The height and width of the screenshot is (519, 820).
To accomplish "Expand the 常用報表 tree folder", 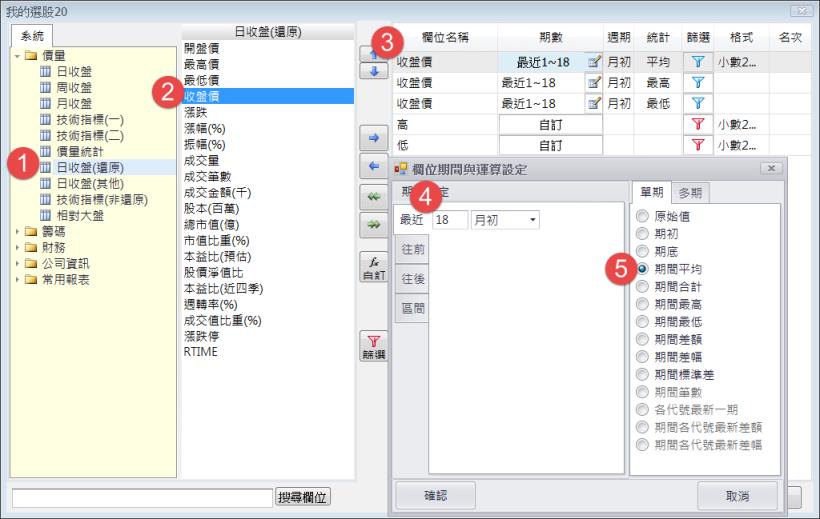I will [x=17, y=279].
